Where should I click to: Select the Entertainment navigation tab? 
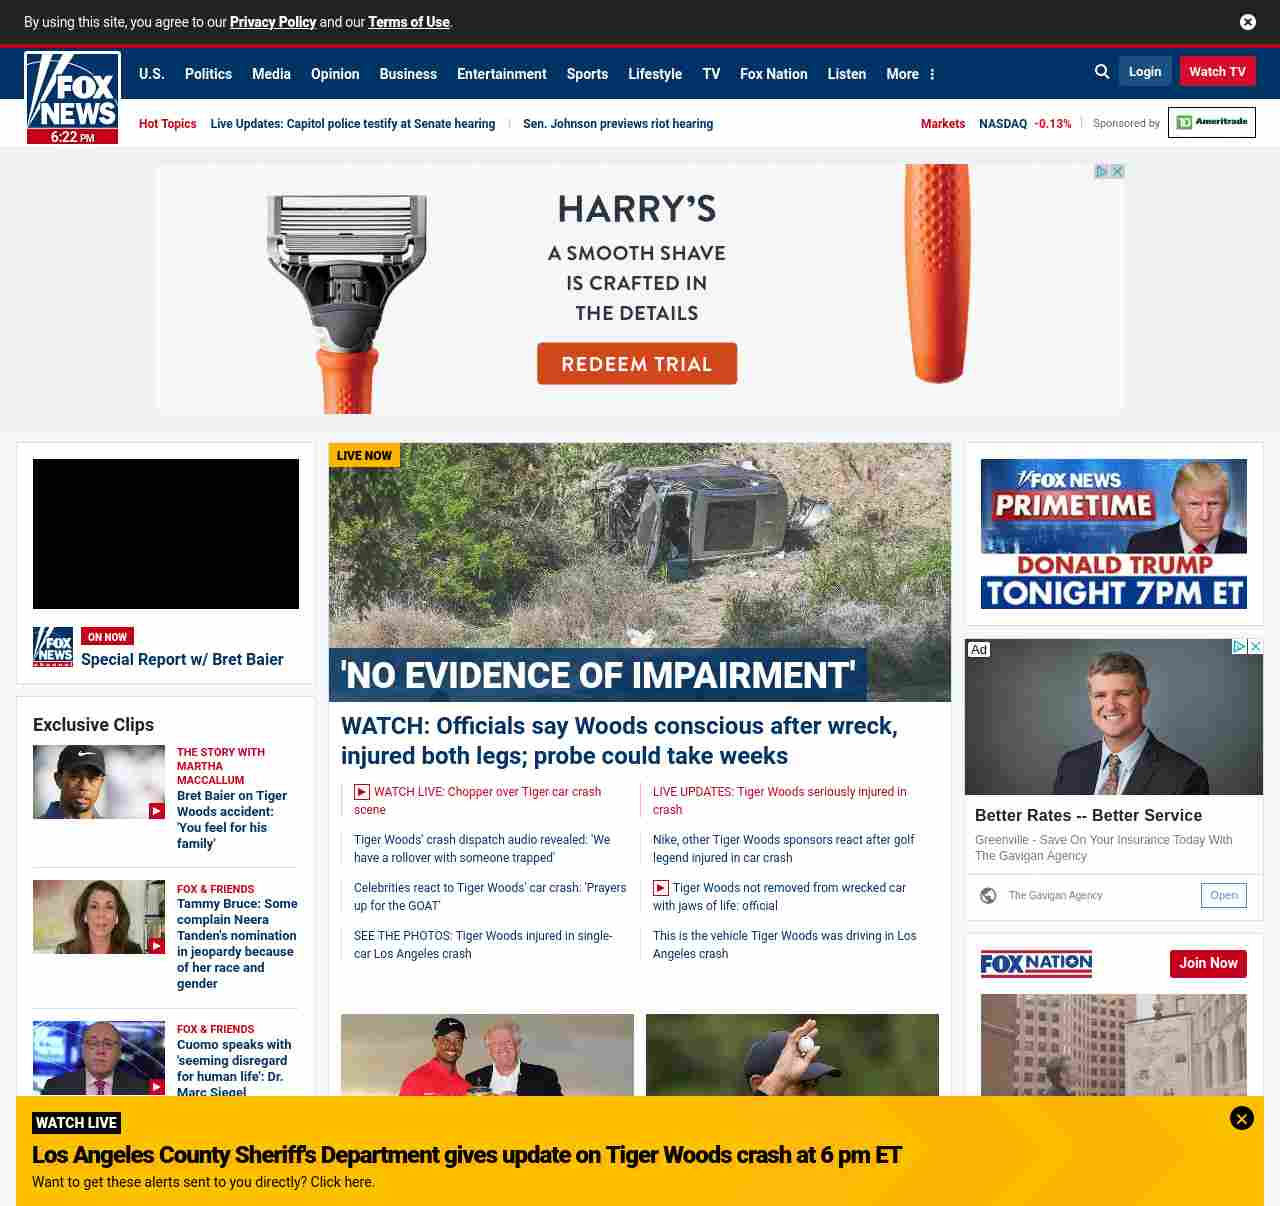(501, 74)
